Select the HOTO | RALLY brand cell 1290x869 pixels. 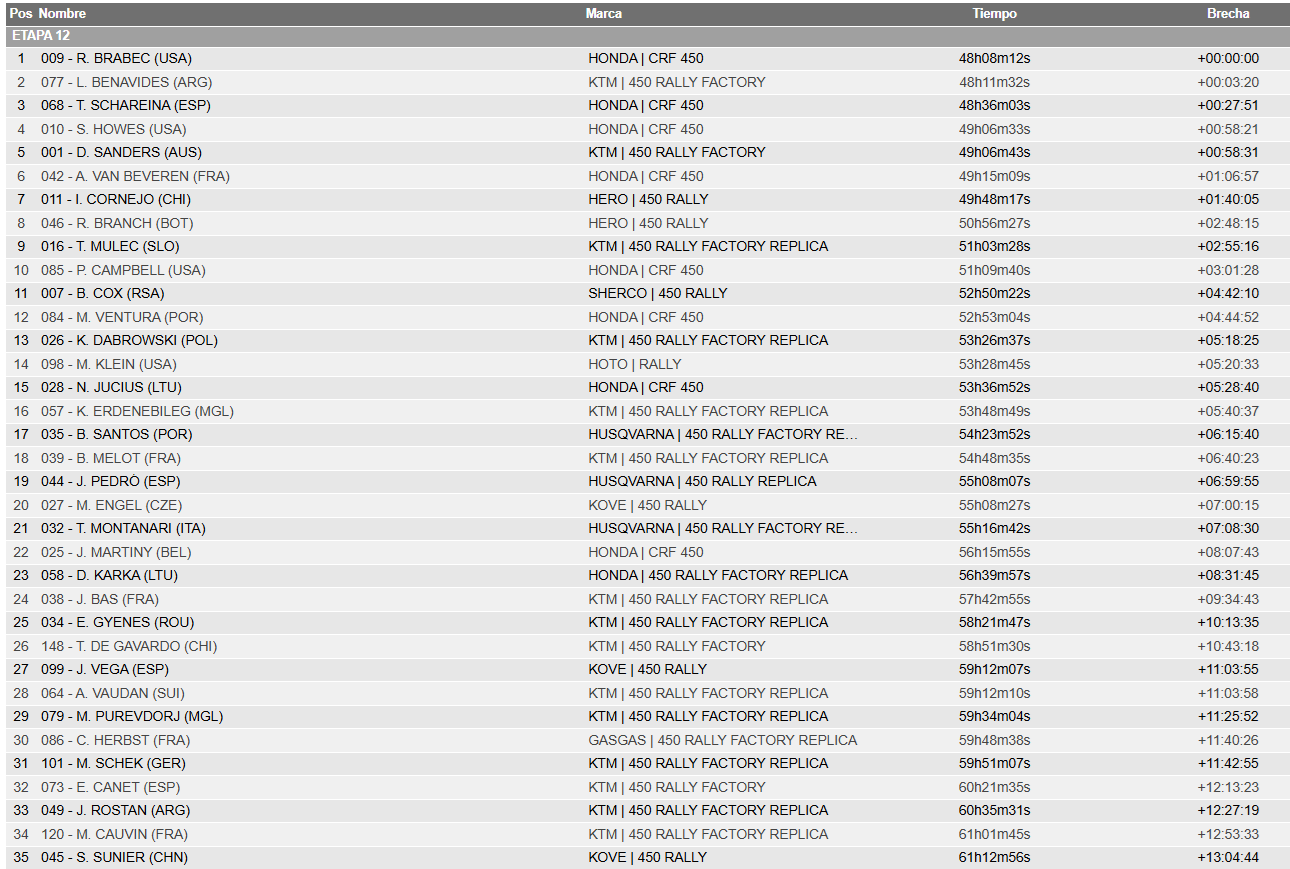pos(635,364)
